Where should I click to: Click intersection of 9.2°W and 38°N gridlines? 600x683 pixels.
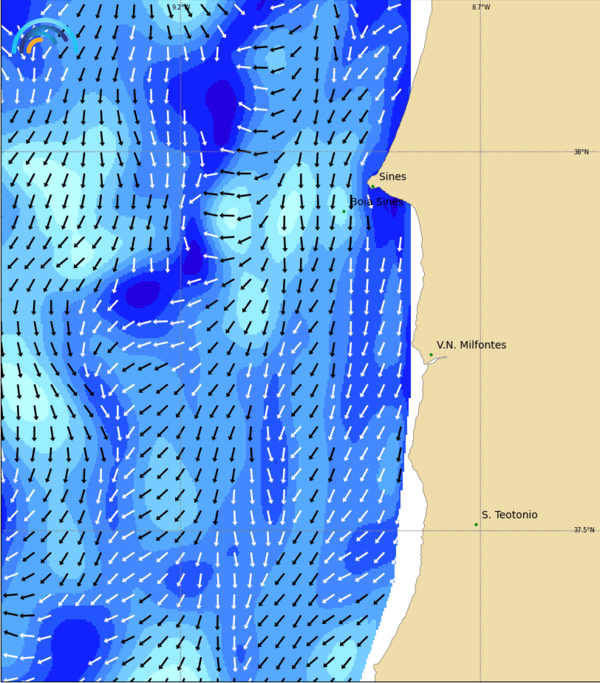point(180,151)
